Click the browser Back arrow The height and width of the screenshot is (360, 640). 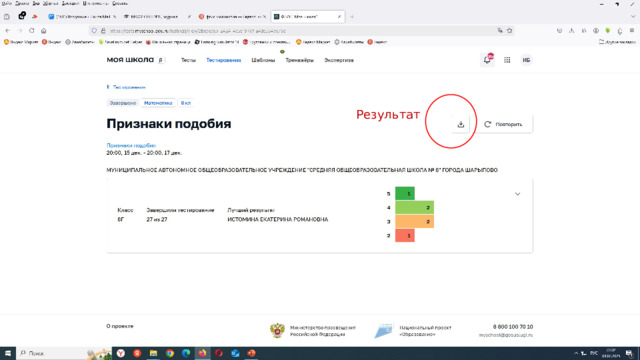(8, 31)
